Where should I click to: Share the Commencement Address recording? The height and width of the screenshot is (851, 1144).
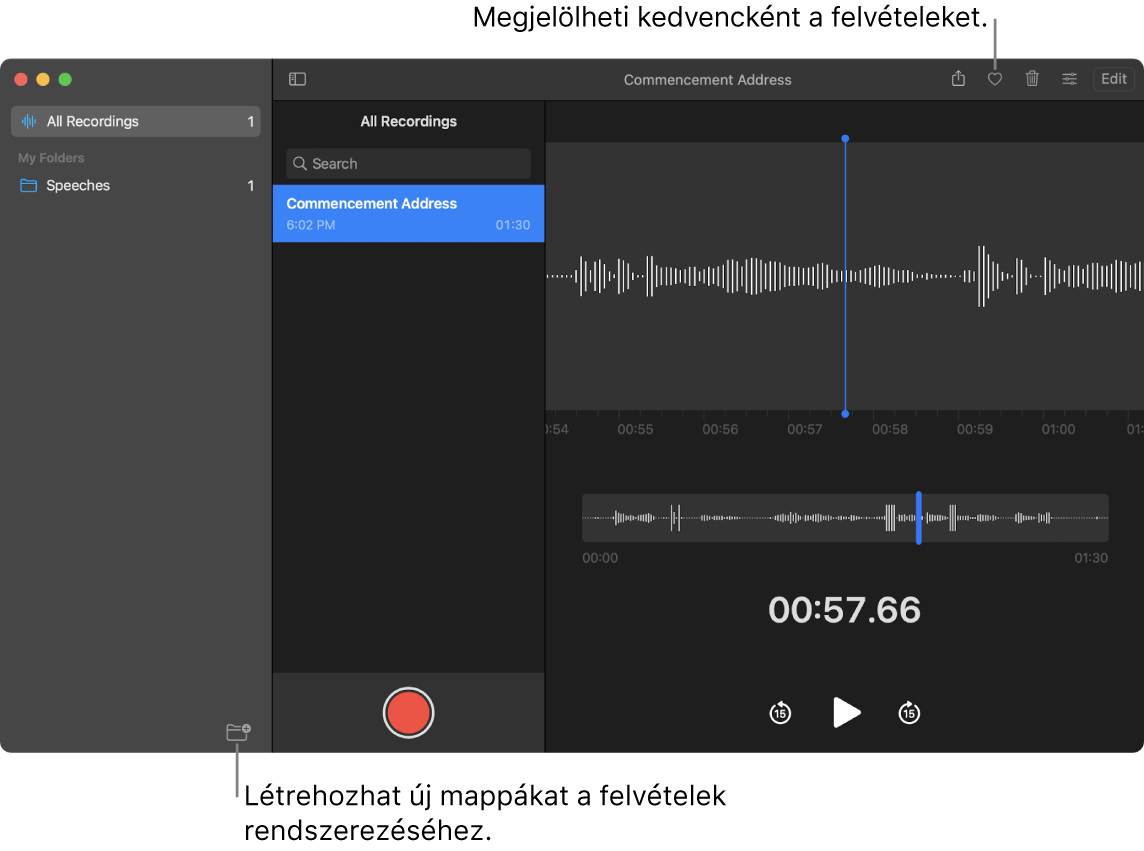[x=957, y=79]
